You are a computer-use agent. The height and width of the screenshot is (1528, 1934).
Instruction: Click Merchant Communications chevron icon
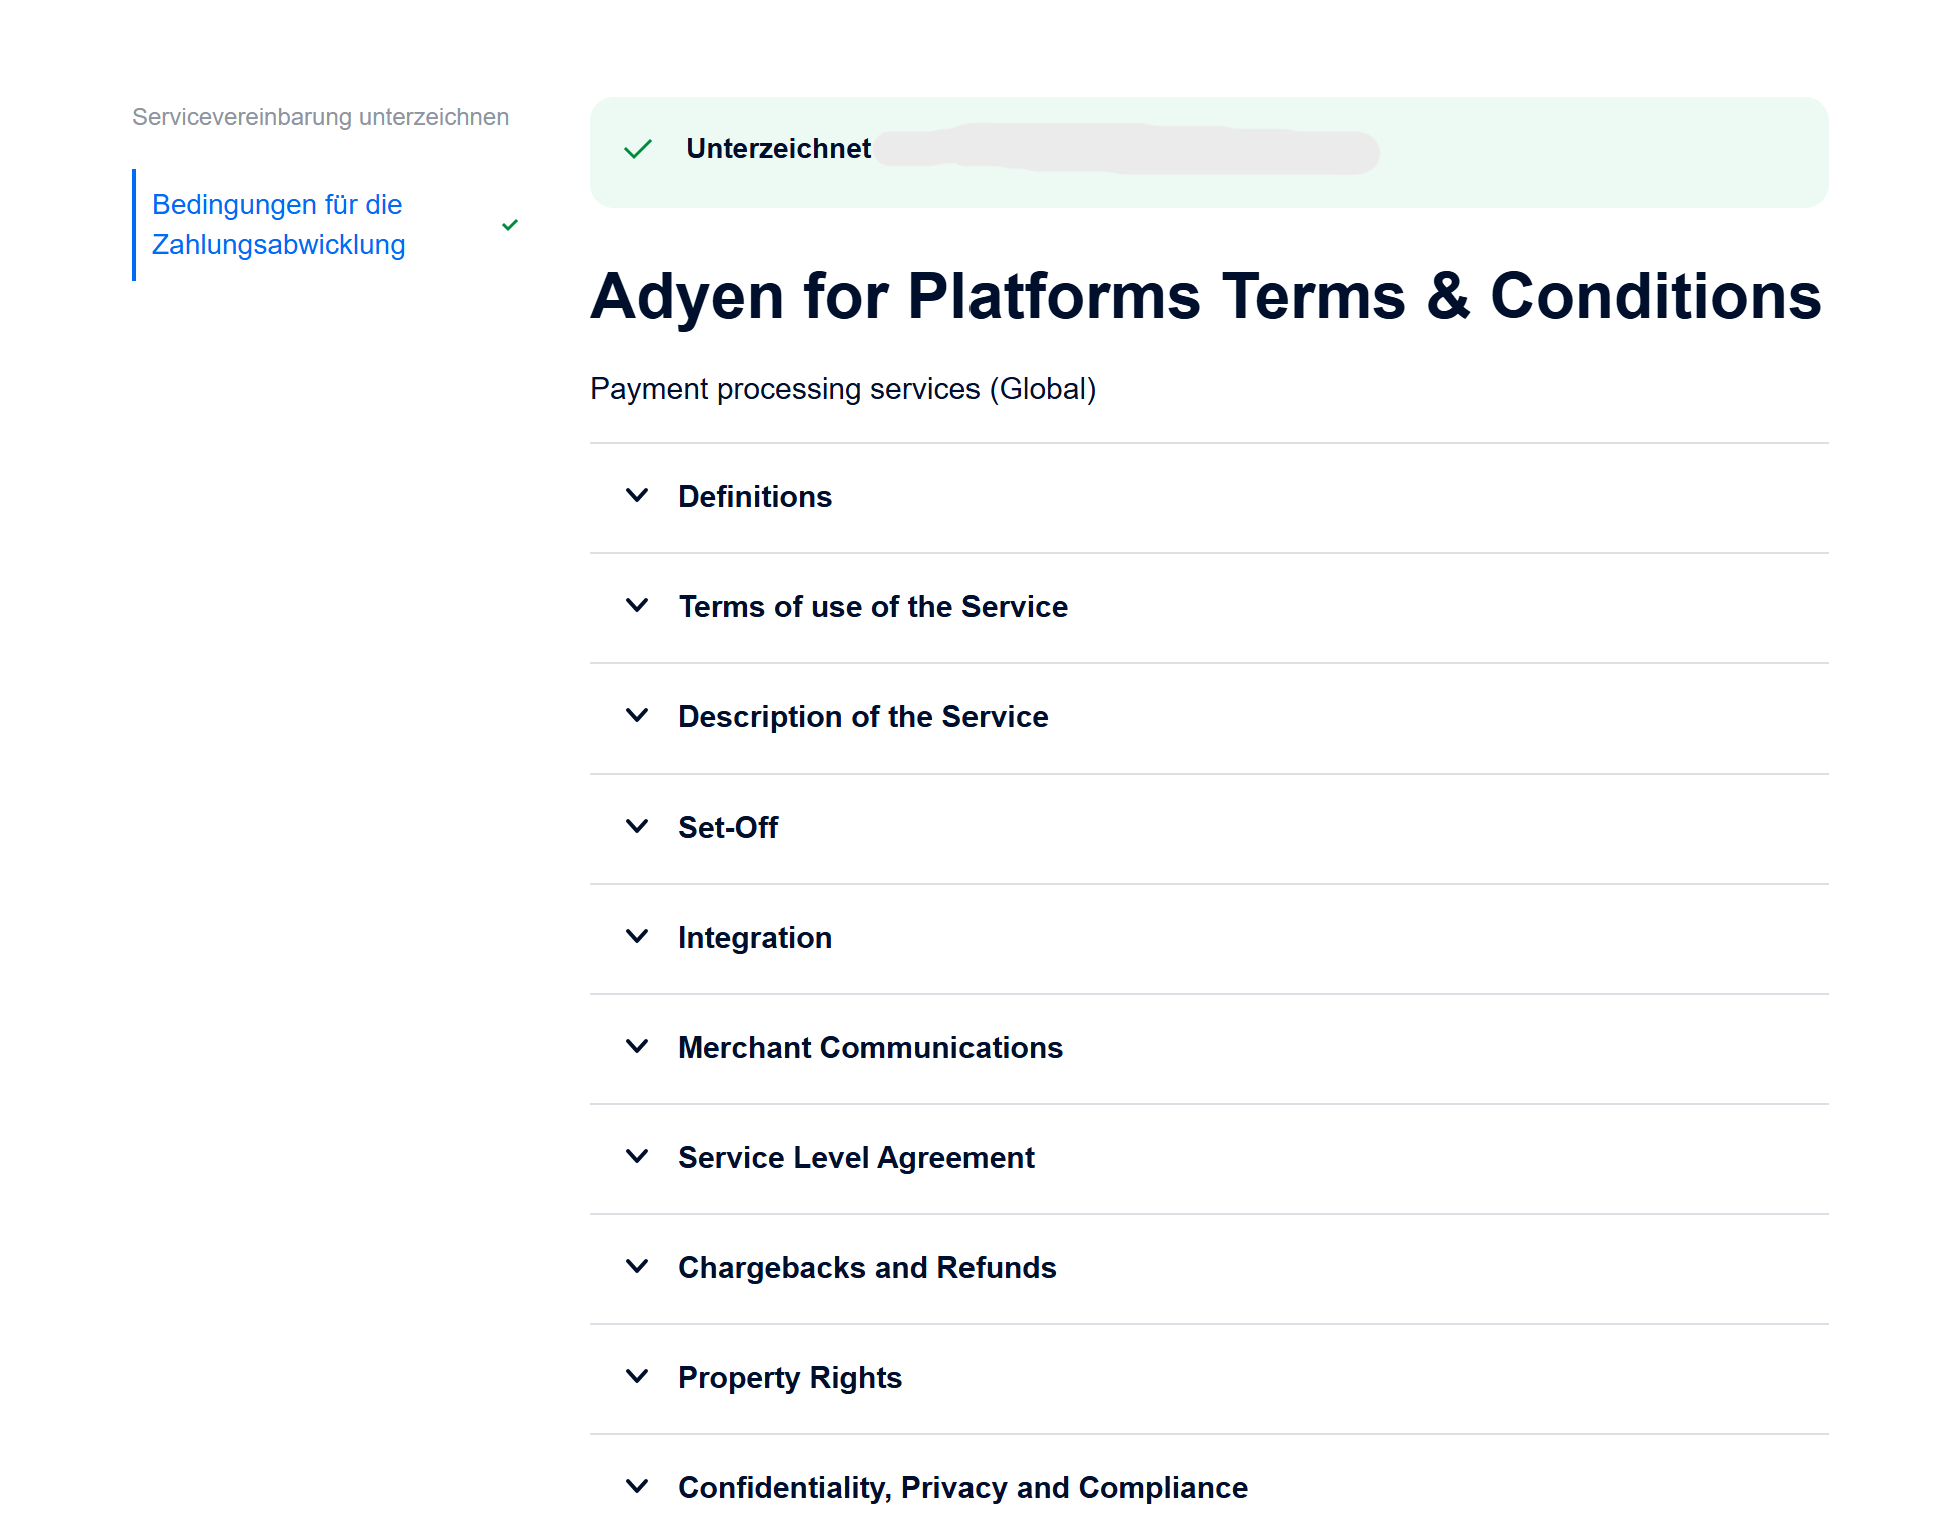tap(637, 1047)
